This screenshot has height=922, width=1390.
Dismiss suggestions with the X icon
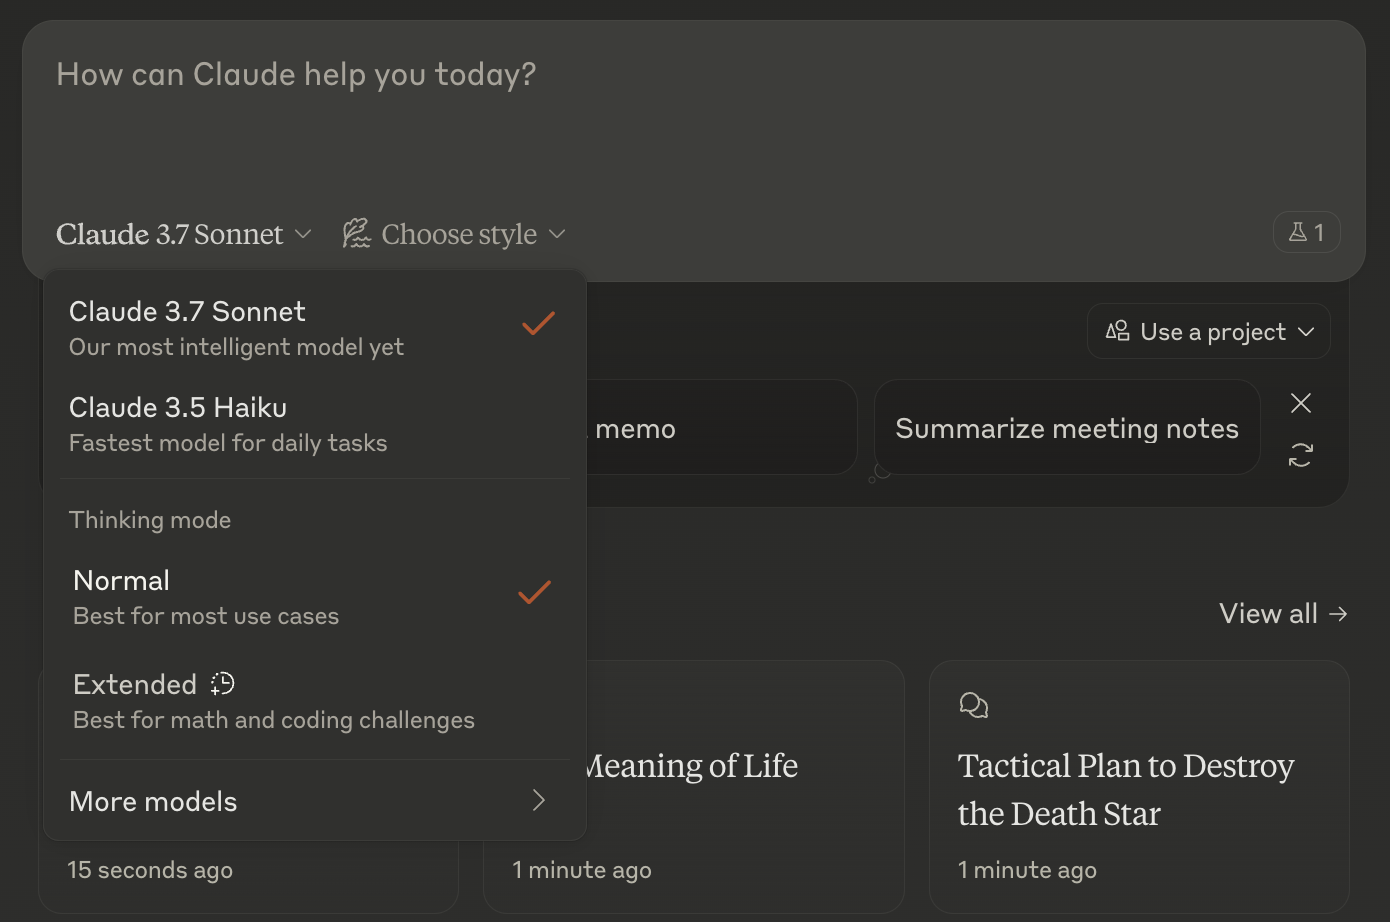1300,403
